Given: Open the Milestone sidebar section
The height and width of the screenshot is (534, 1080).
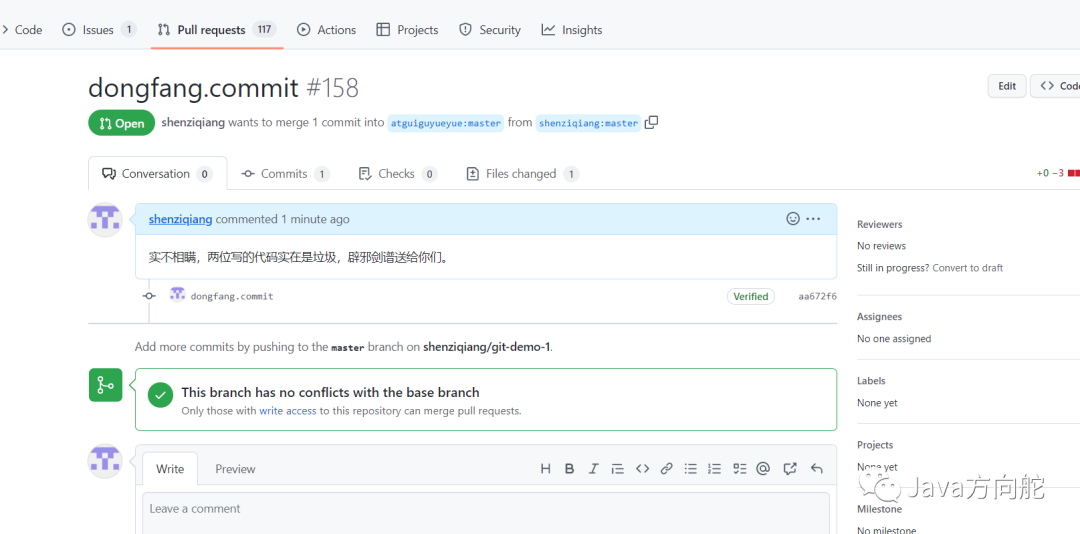Looking at the screenshot, I should (880, 509).
